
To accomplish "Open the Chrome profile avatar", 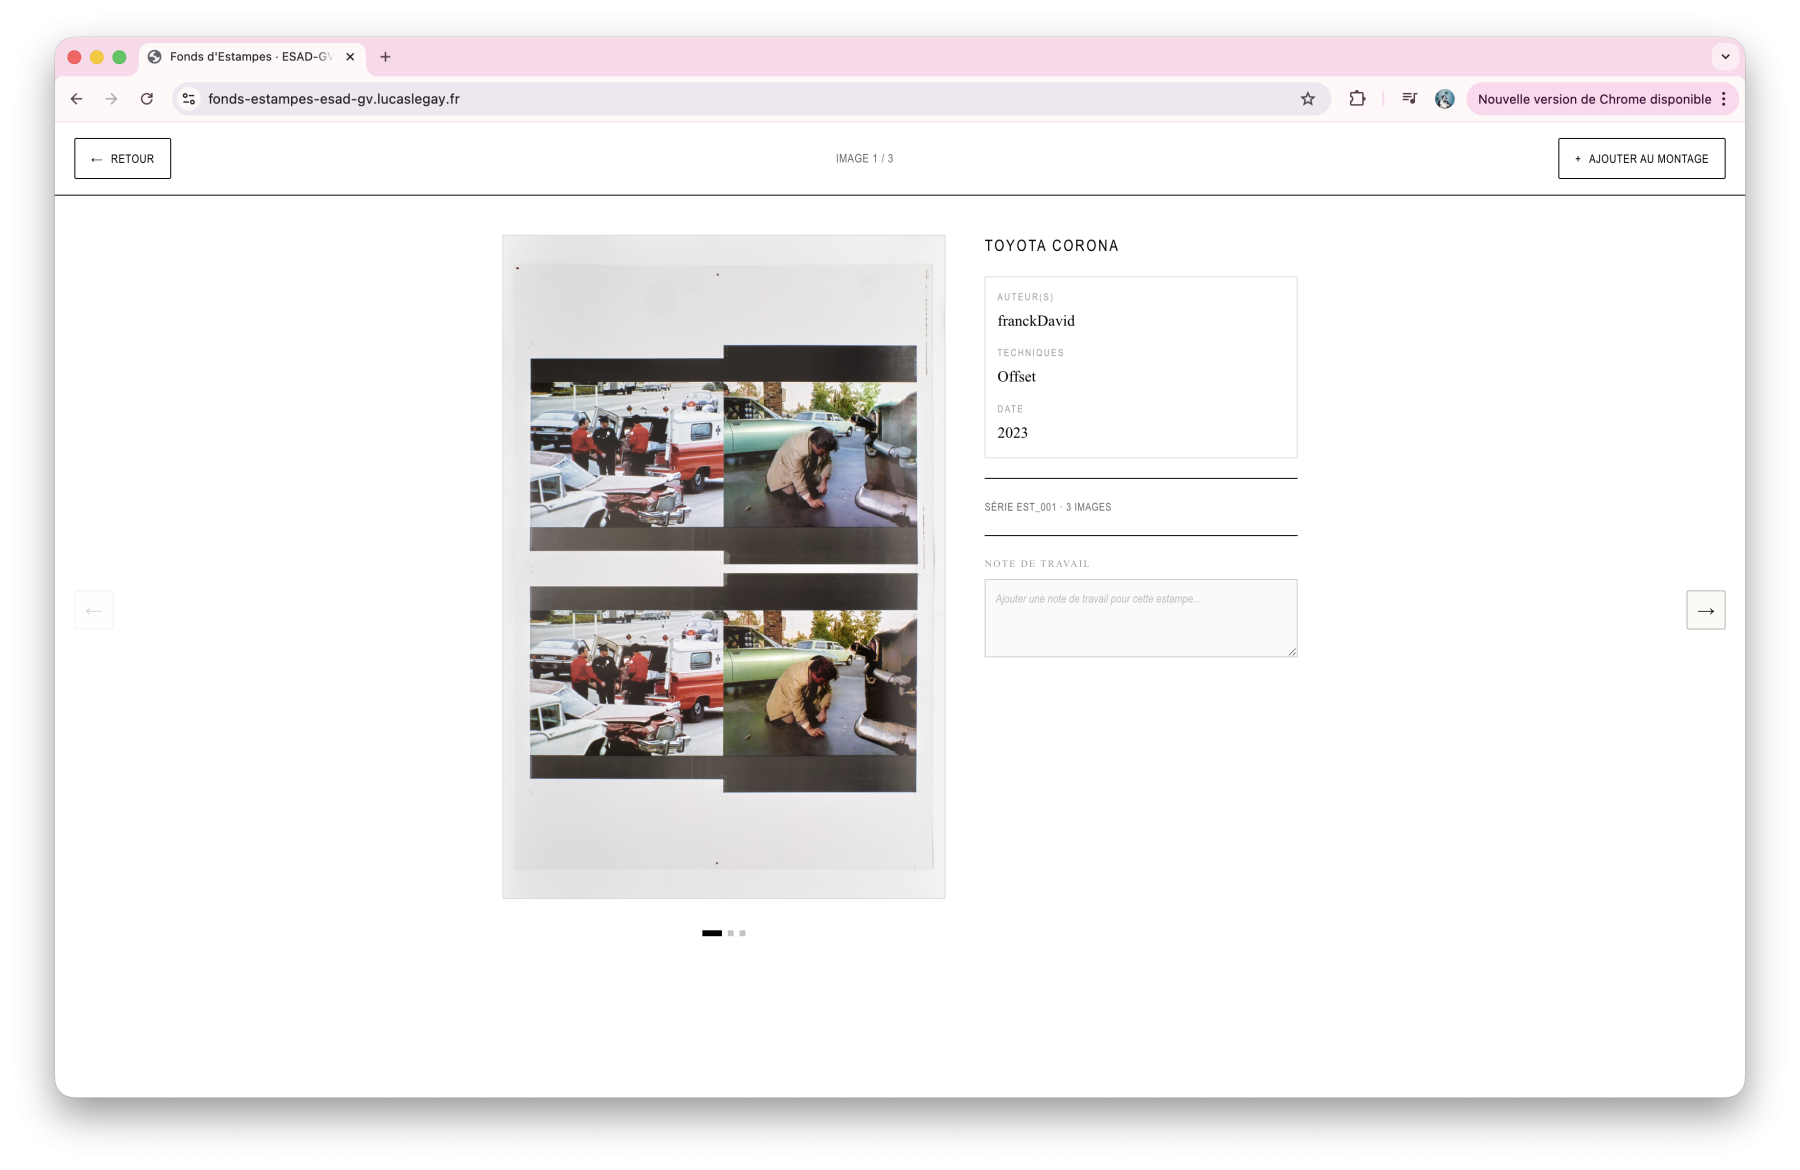I will pyautogui.click(x=1444, y=99).
